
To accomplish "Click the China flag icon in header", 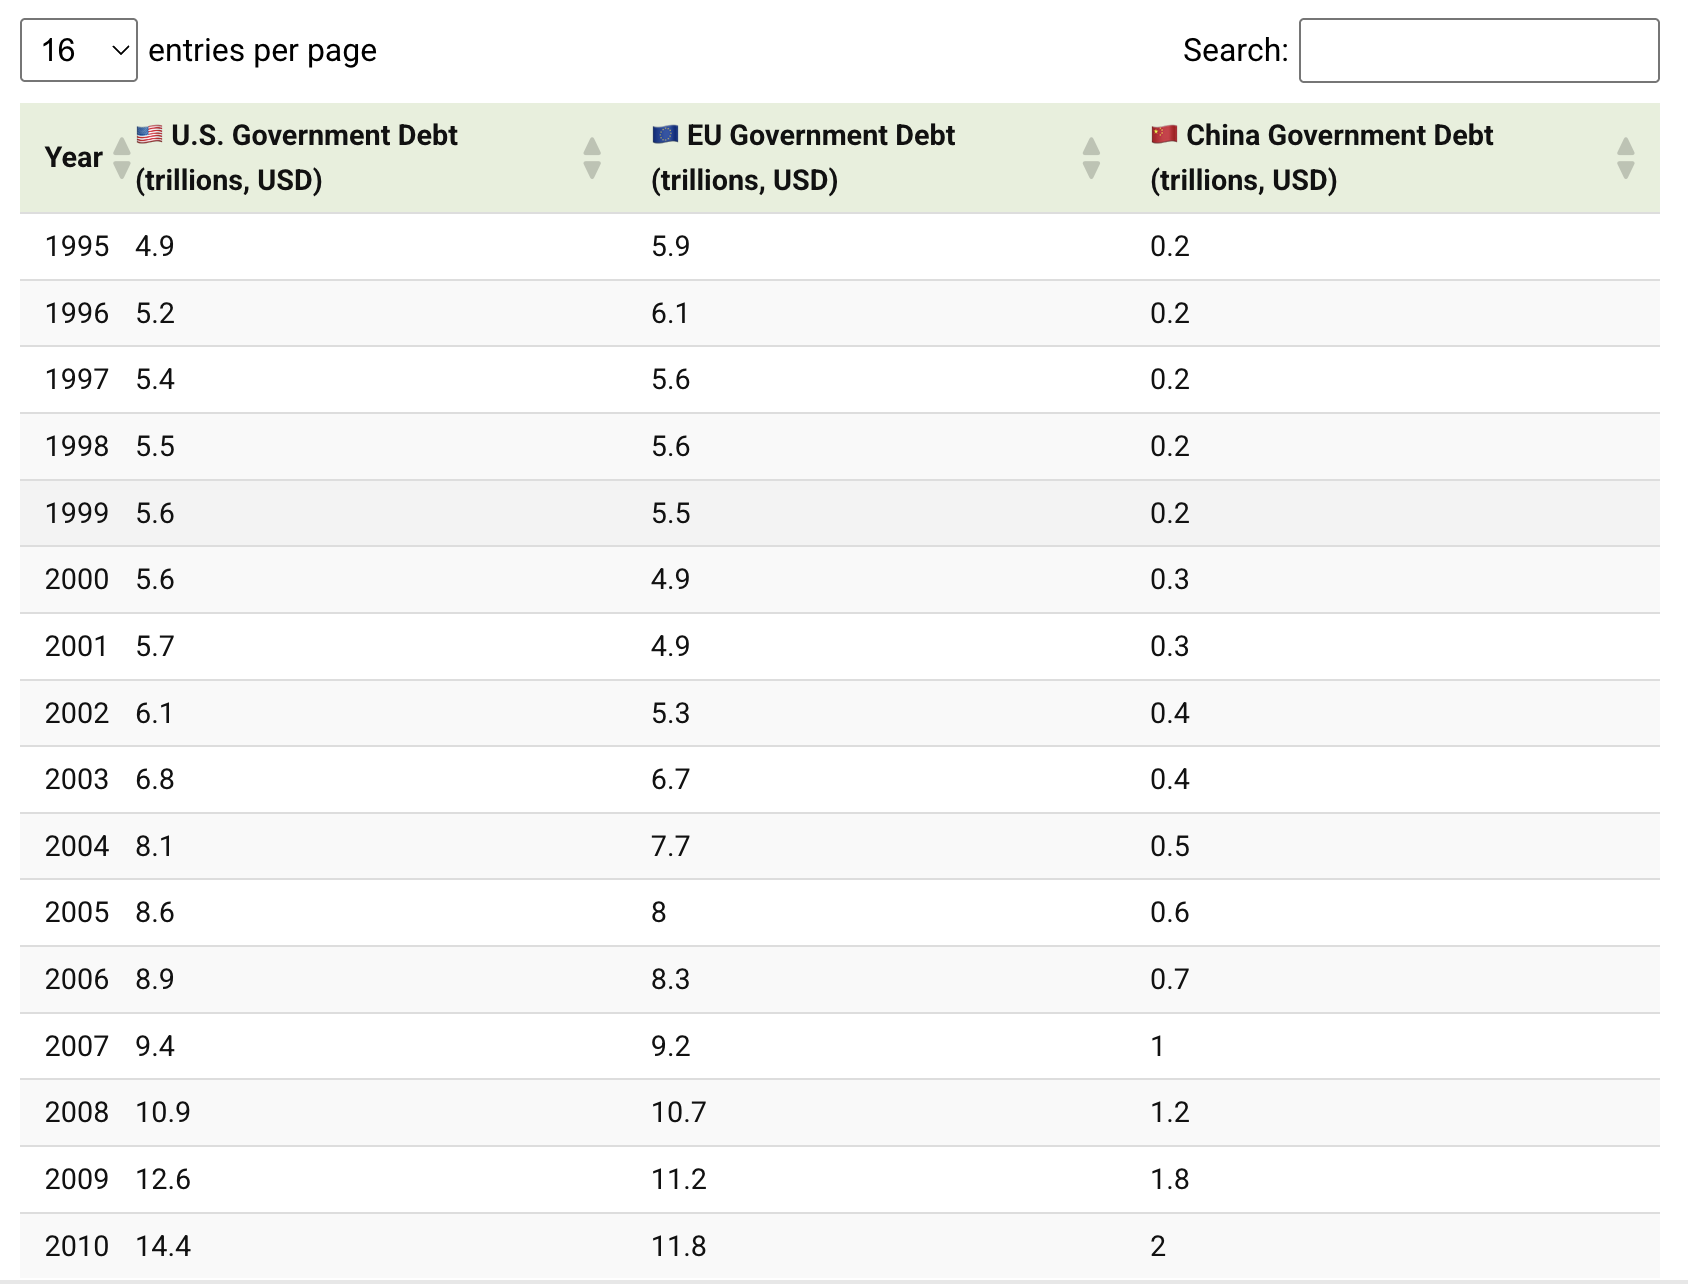I will [x=1164, y=134].
